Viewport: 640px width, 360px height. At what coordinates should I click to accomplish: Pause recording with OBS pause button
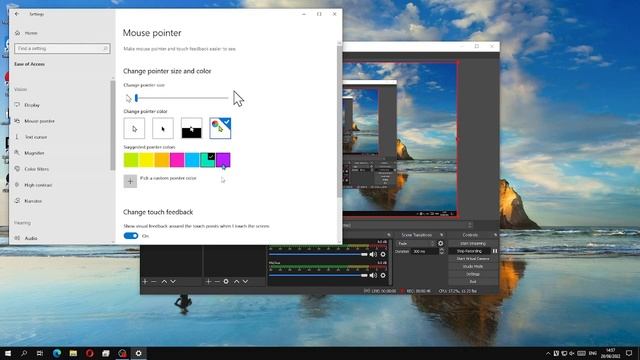pos(495,251)
